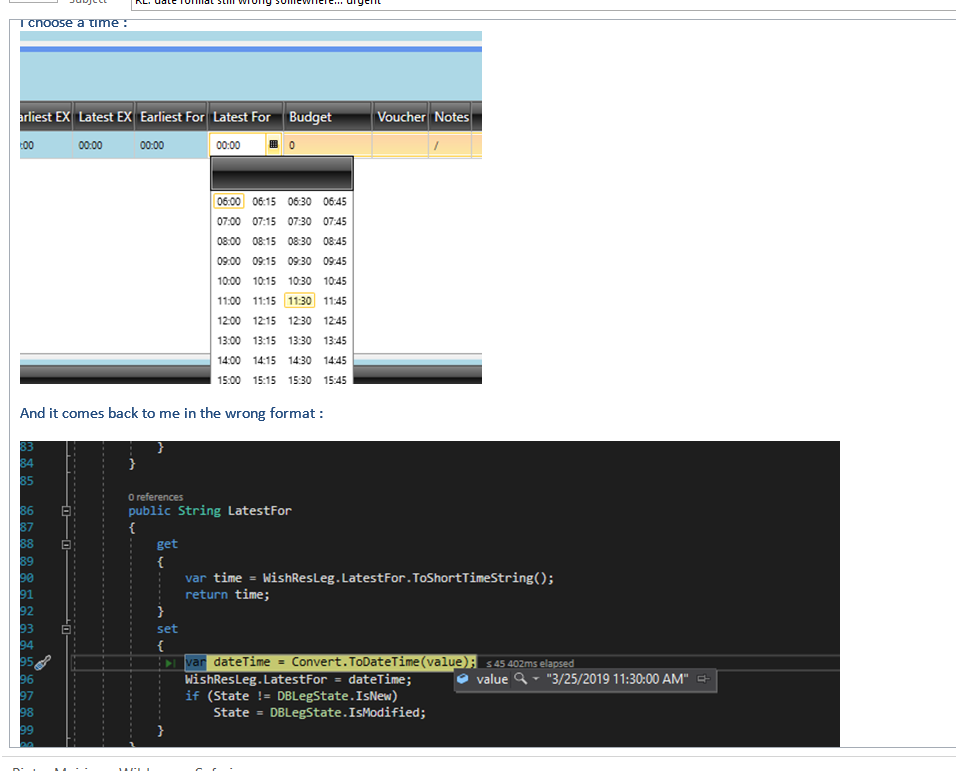Choose the 13:45 time slot

click(x=335, y=340)
